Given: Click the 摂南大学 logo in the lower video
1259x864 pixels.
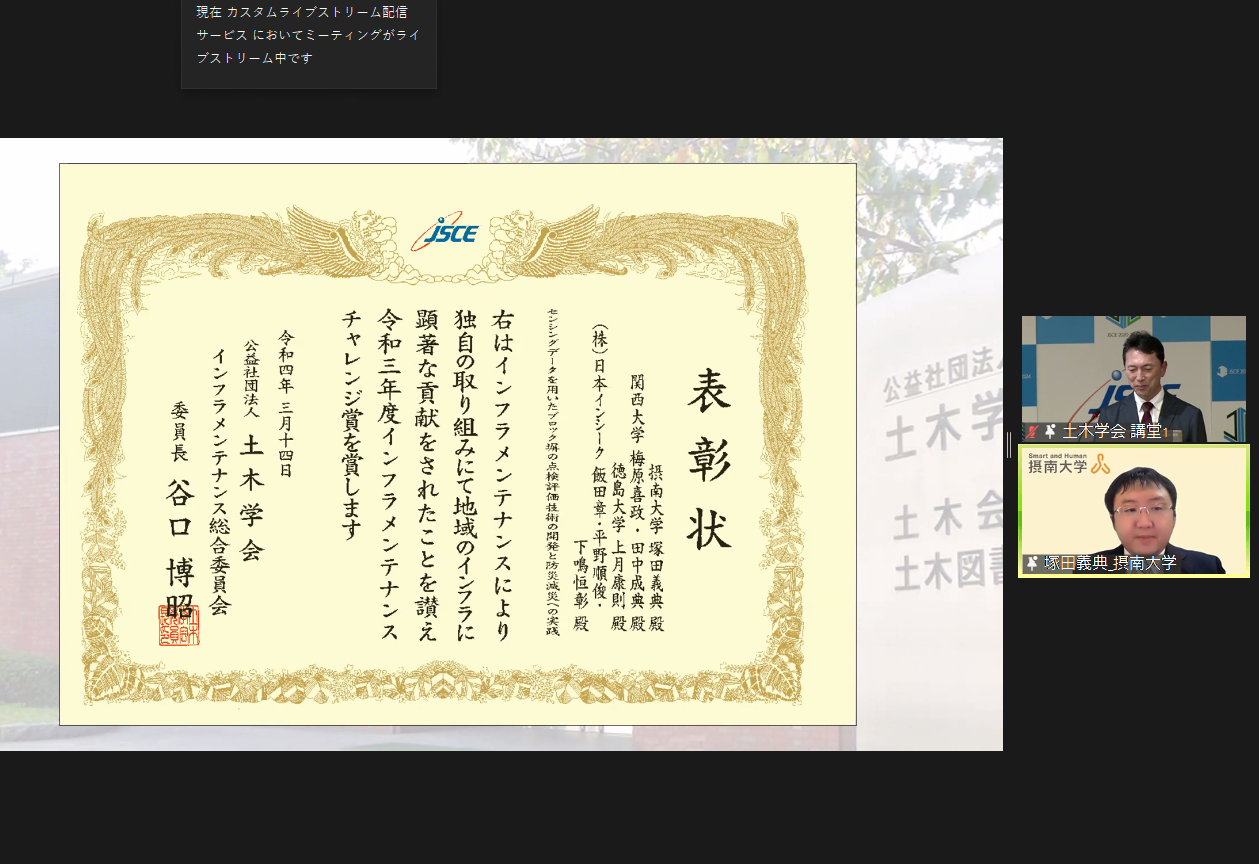Looking at the screenshot, I should point(1069,464).
